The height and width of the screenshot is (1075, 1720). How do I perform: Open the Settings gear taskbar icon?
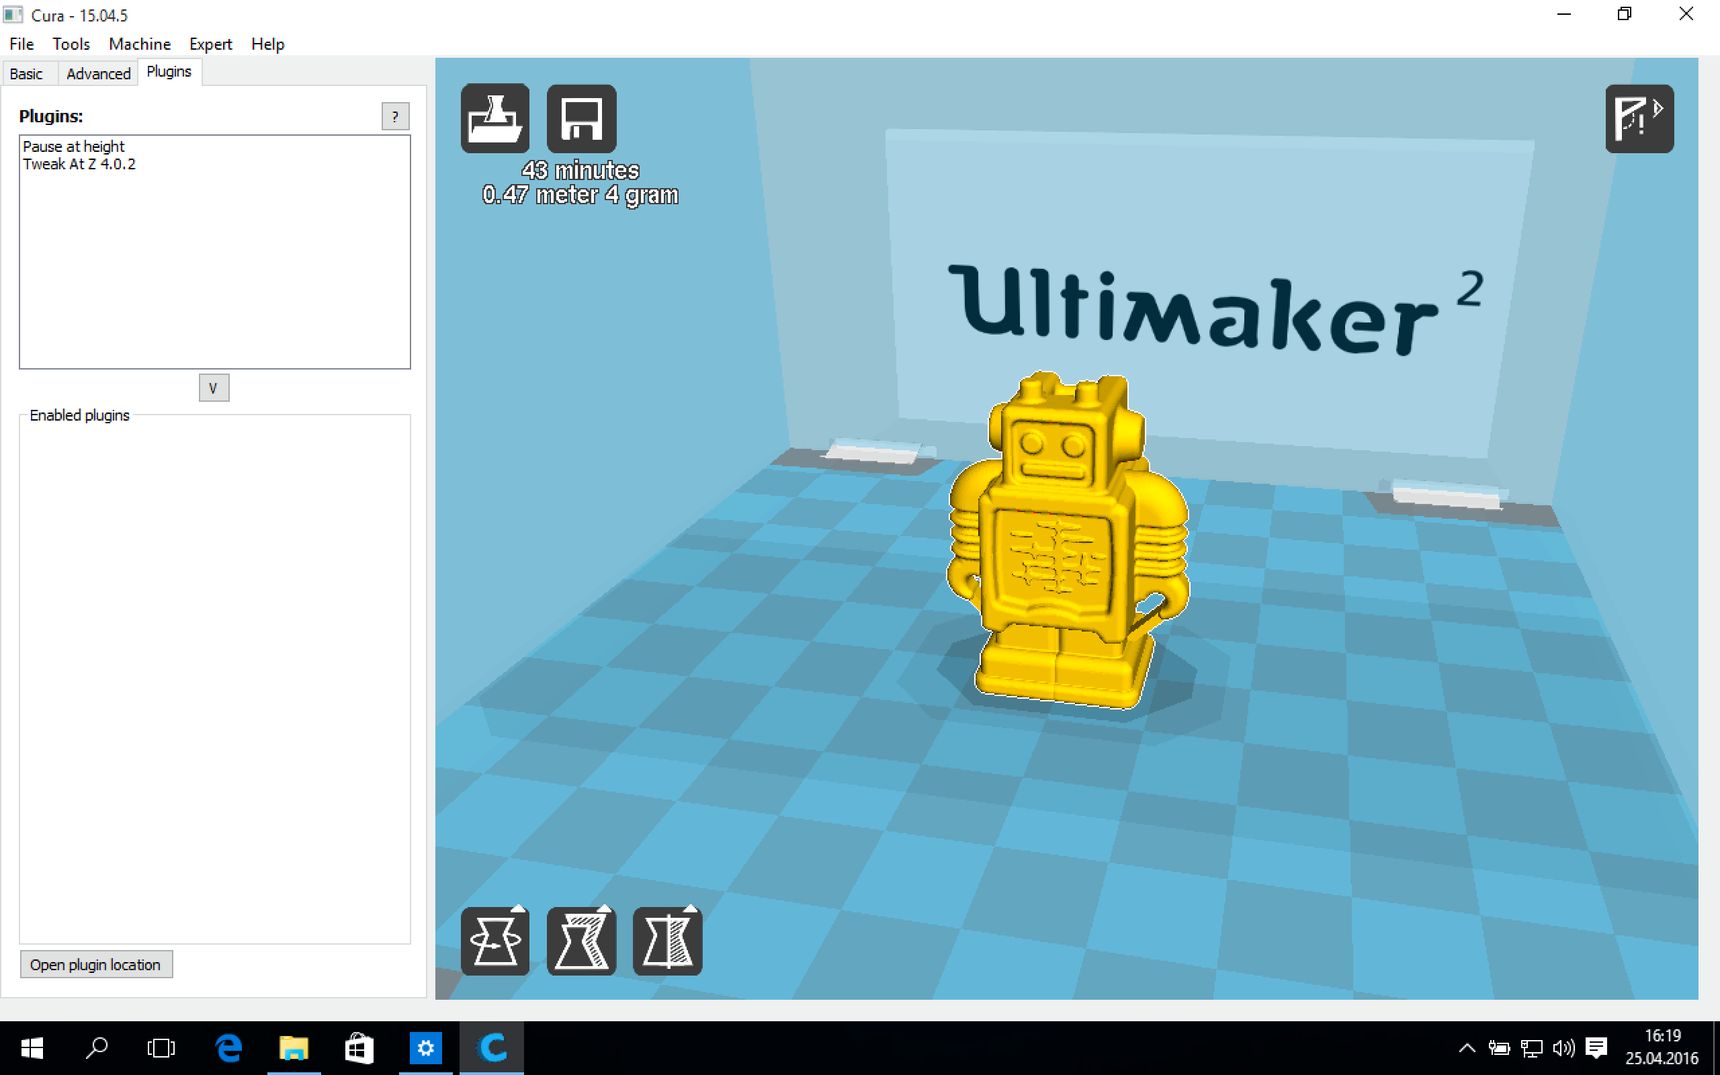(425, 1048)
